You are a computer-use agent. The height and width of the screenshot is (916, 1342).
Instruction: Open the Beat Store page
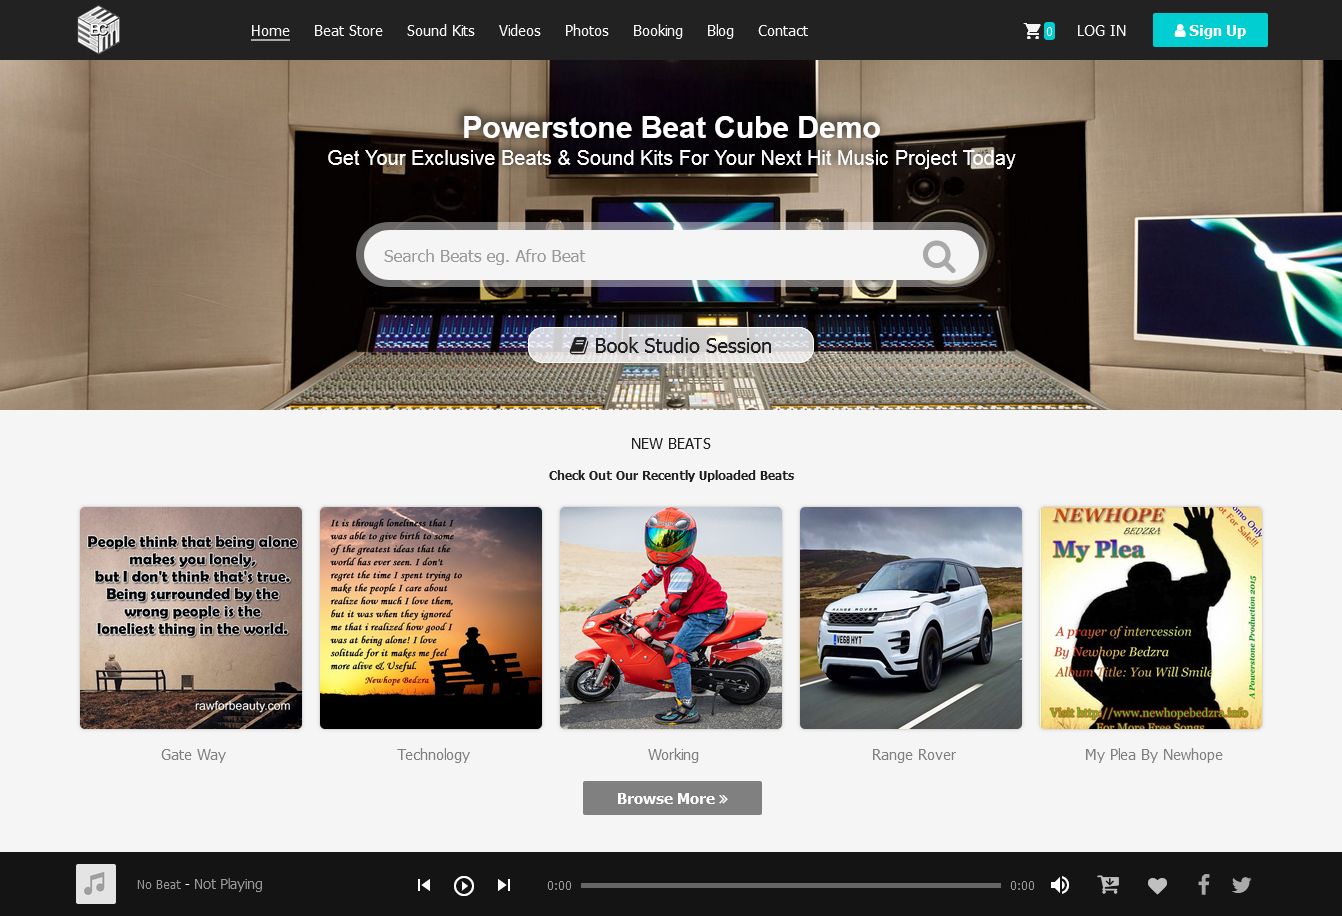pyautogui.click(x=348, y=31)
